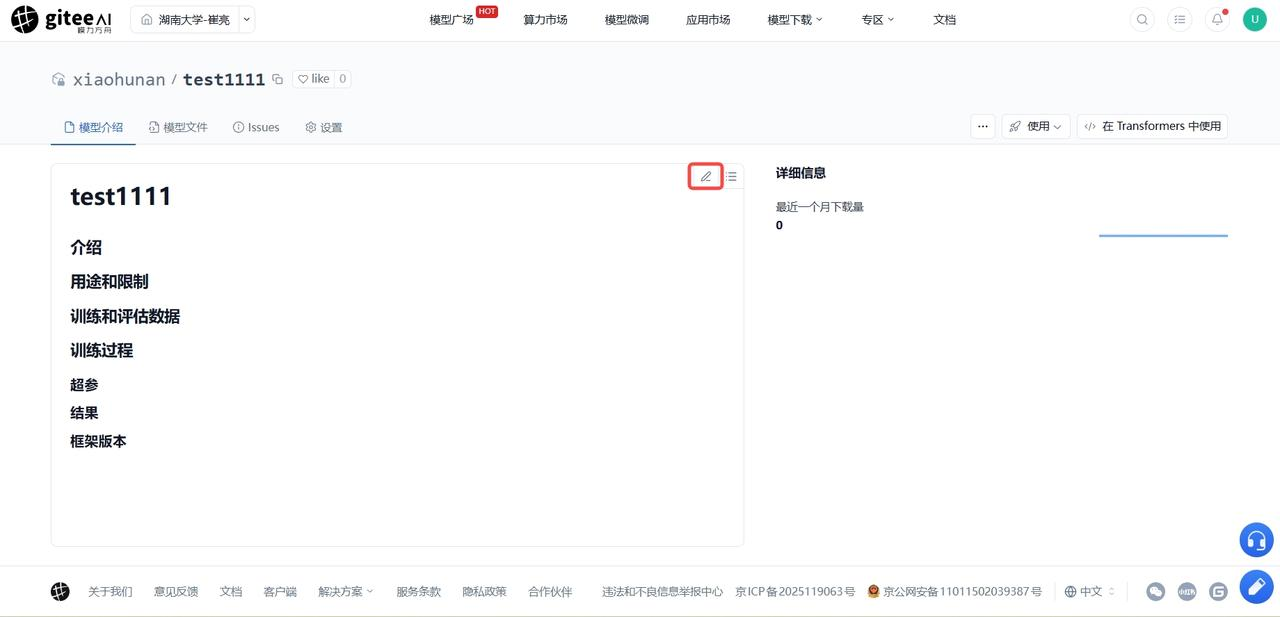Open the 中文 language selector
Viewport: 1280px width, 617px height.
[x=1090, y=591]
